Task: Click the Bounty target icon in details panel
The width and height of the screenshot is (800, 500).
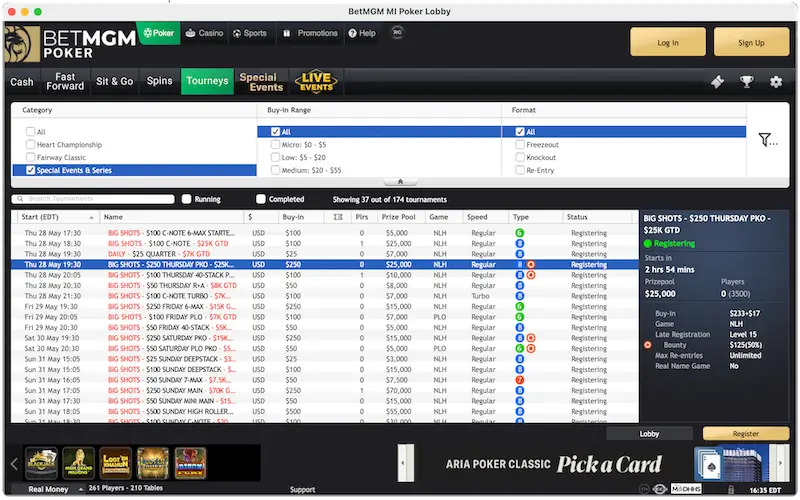Action: tap(647, 345)
